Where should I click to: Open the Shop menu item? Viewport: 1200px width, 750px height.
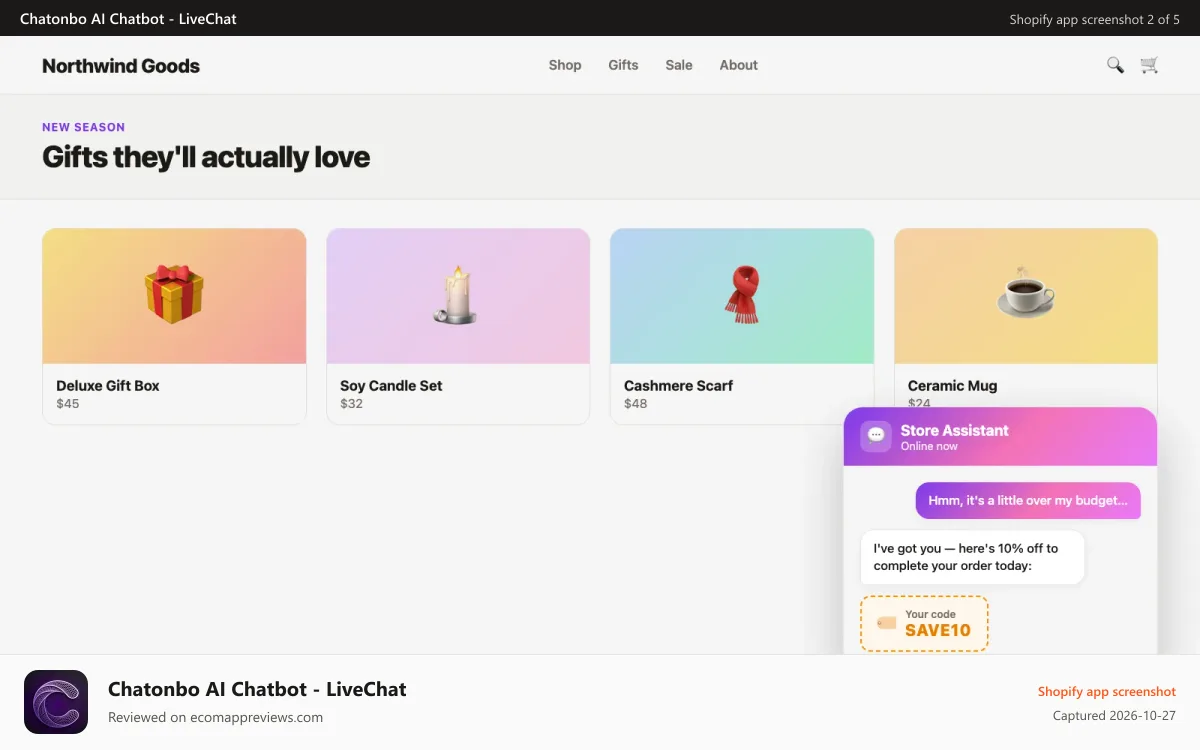click(x=565, y=65)
